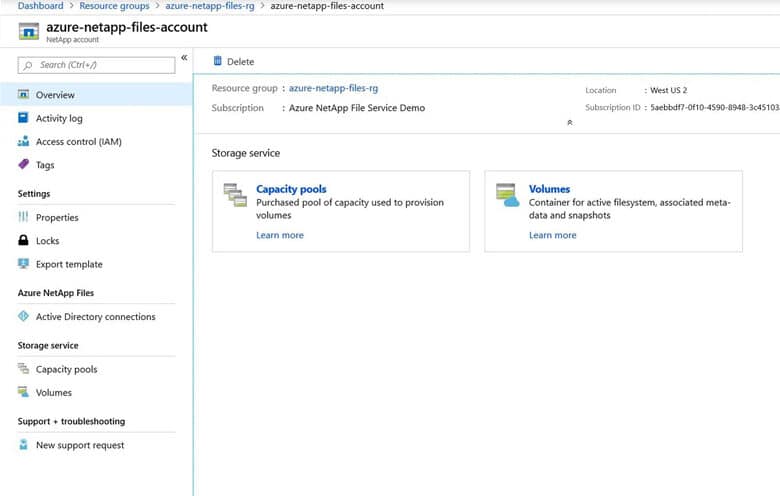
Task: Open azure-netapp-files-rg breadcrumb link
Action: point(209,6)
